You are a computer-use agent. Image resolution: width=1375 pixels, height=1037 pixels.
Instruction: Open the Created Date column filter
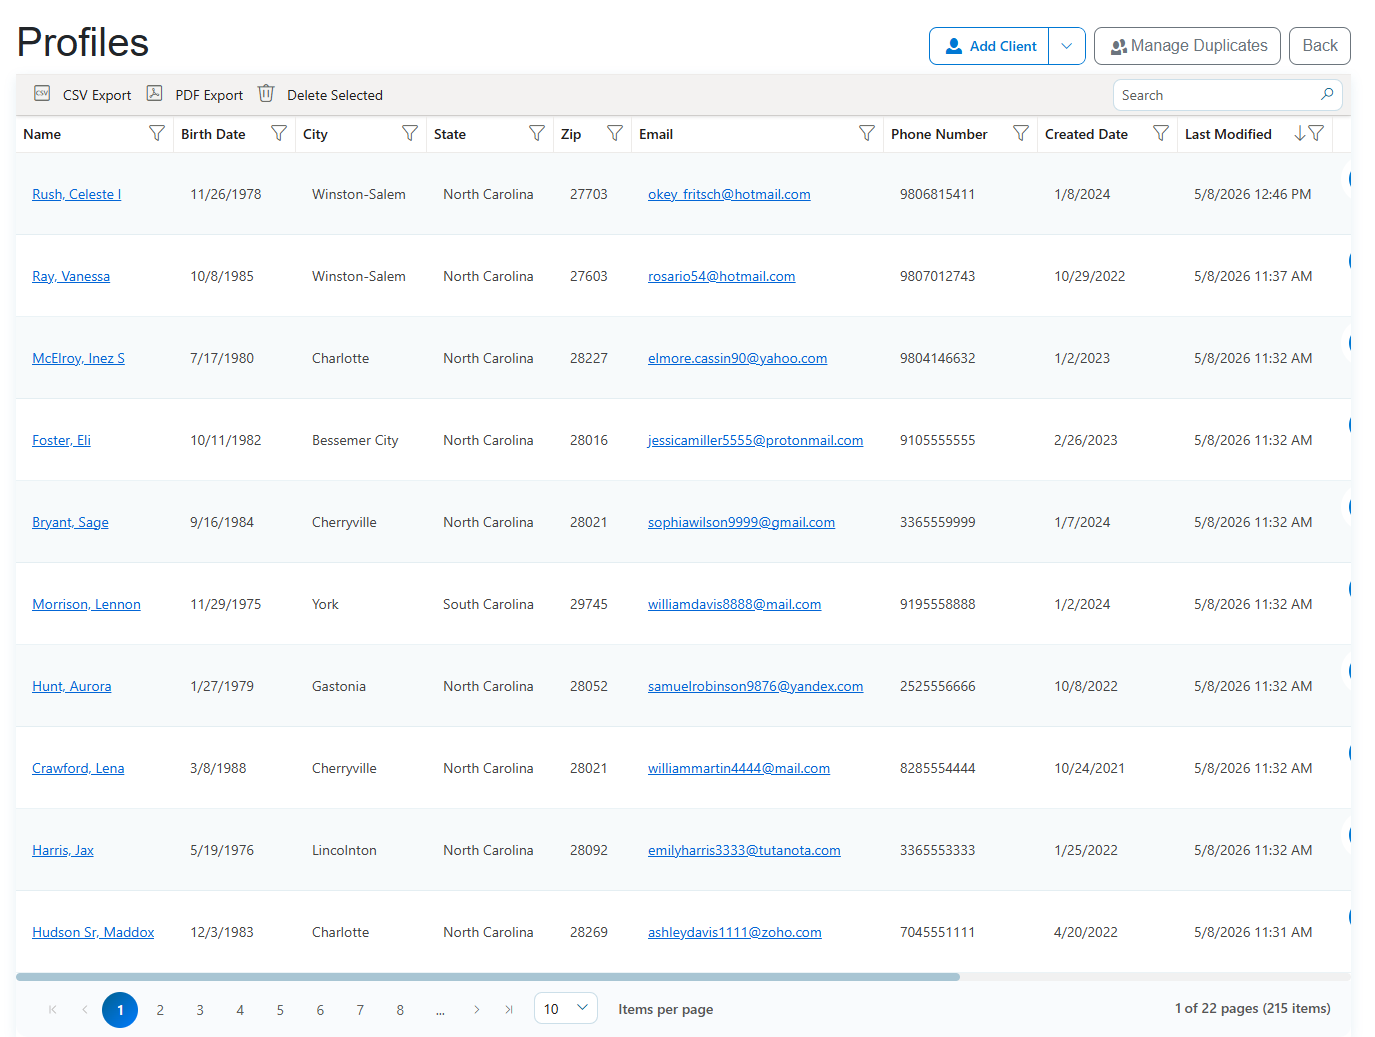(x=1161, y=133)
